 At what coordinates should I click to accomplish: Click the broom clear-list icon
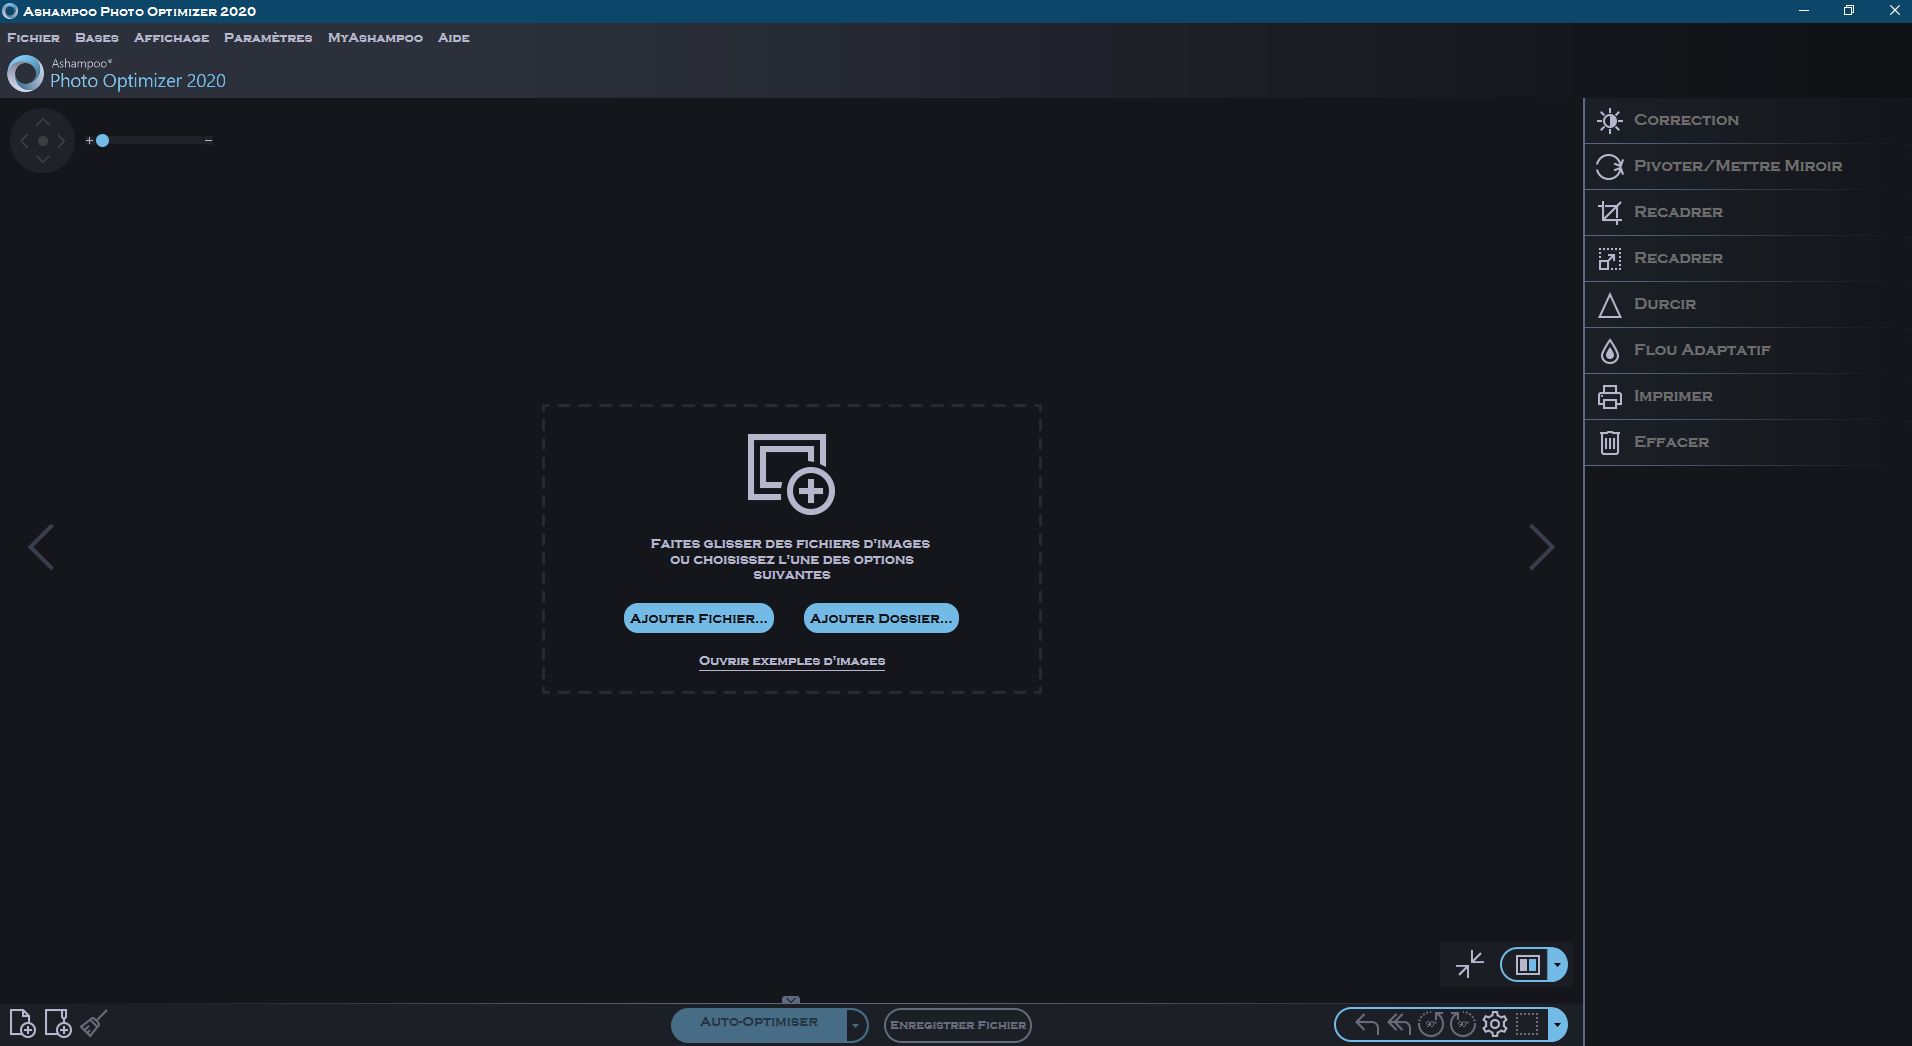(94, 1024)
